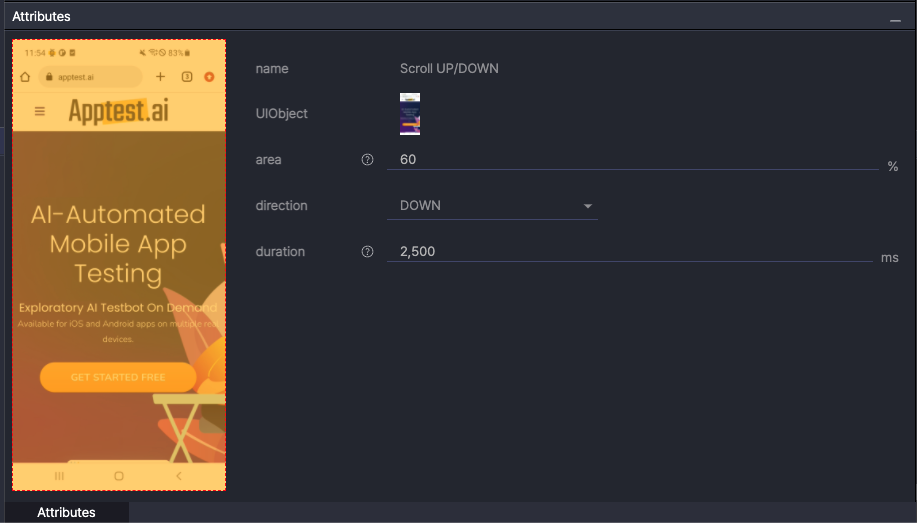Select the Attributes tab at the bottom

click(x=66, y=512)
